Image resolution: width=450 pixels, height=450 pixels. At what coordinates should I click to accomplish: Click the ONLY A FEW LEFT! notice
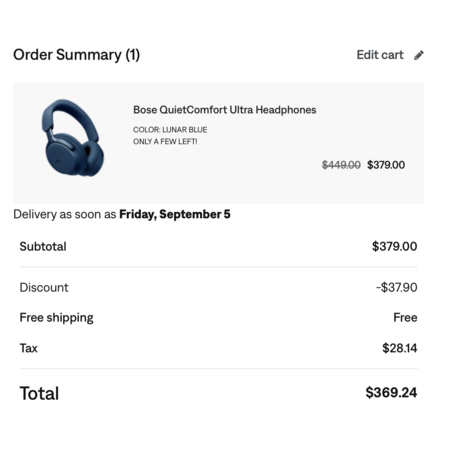click(x=165, y=142)
